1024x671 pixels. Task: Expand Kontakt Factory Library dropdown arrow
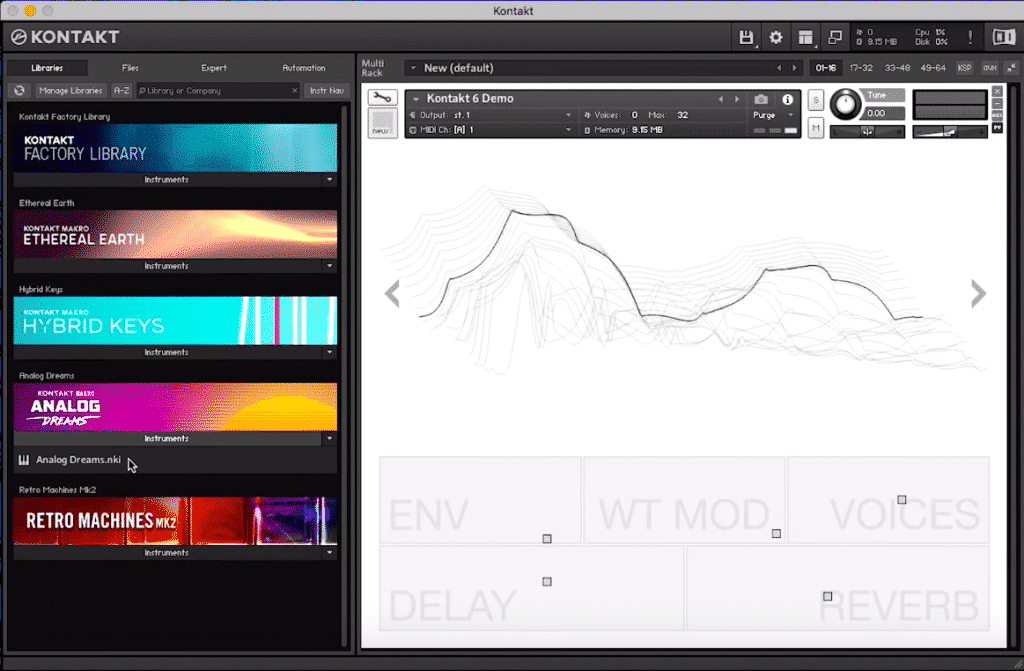tap(329, 180)
